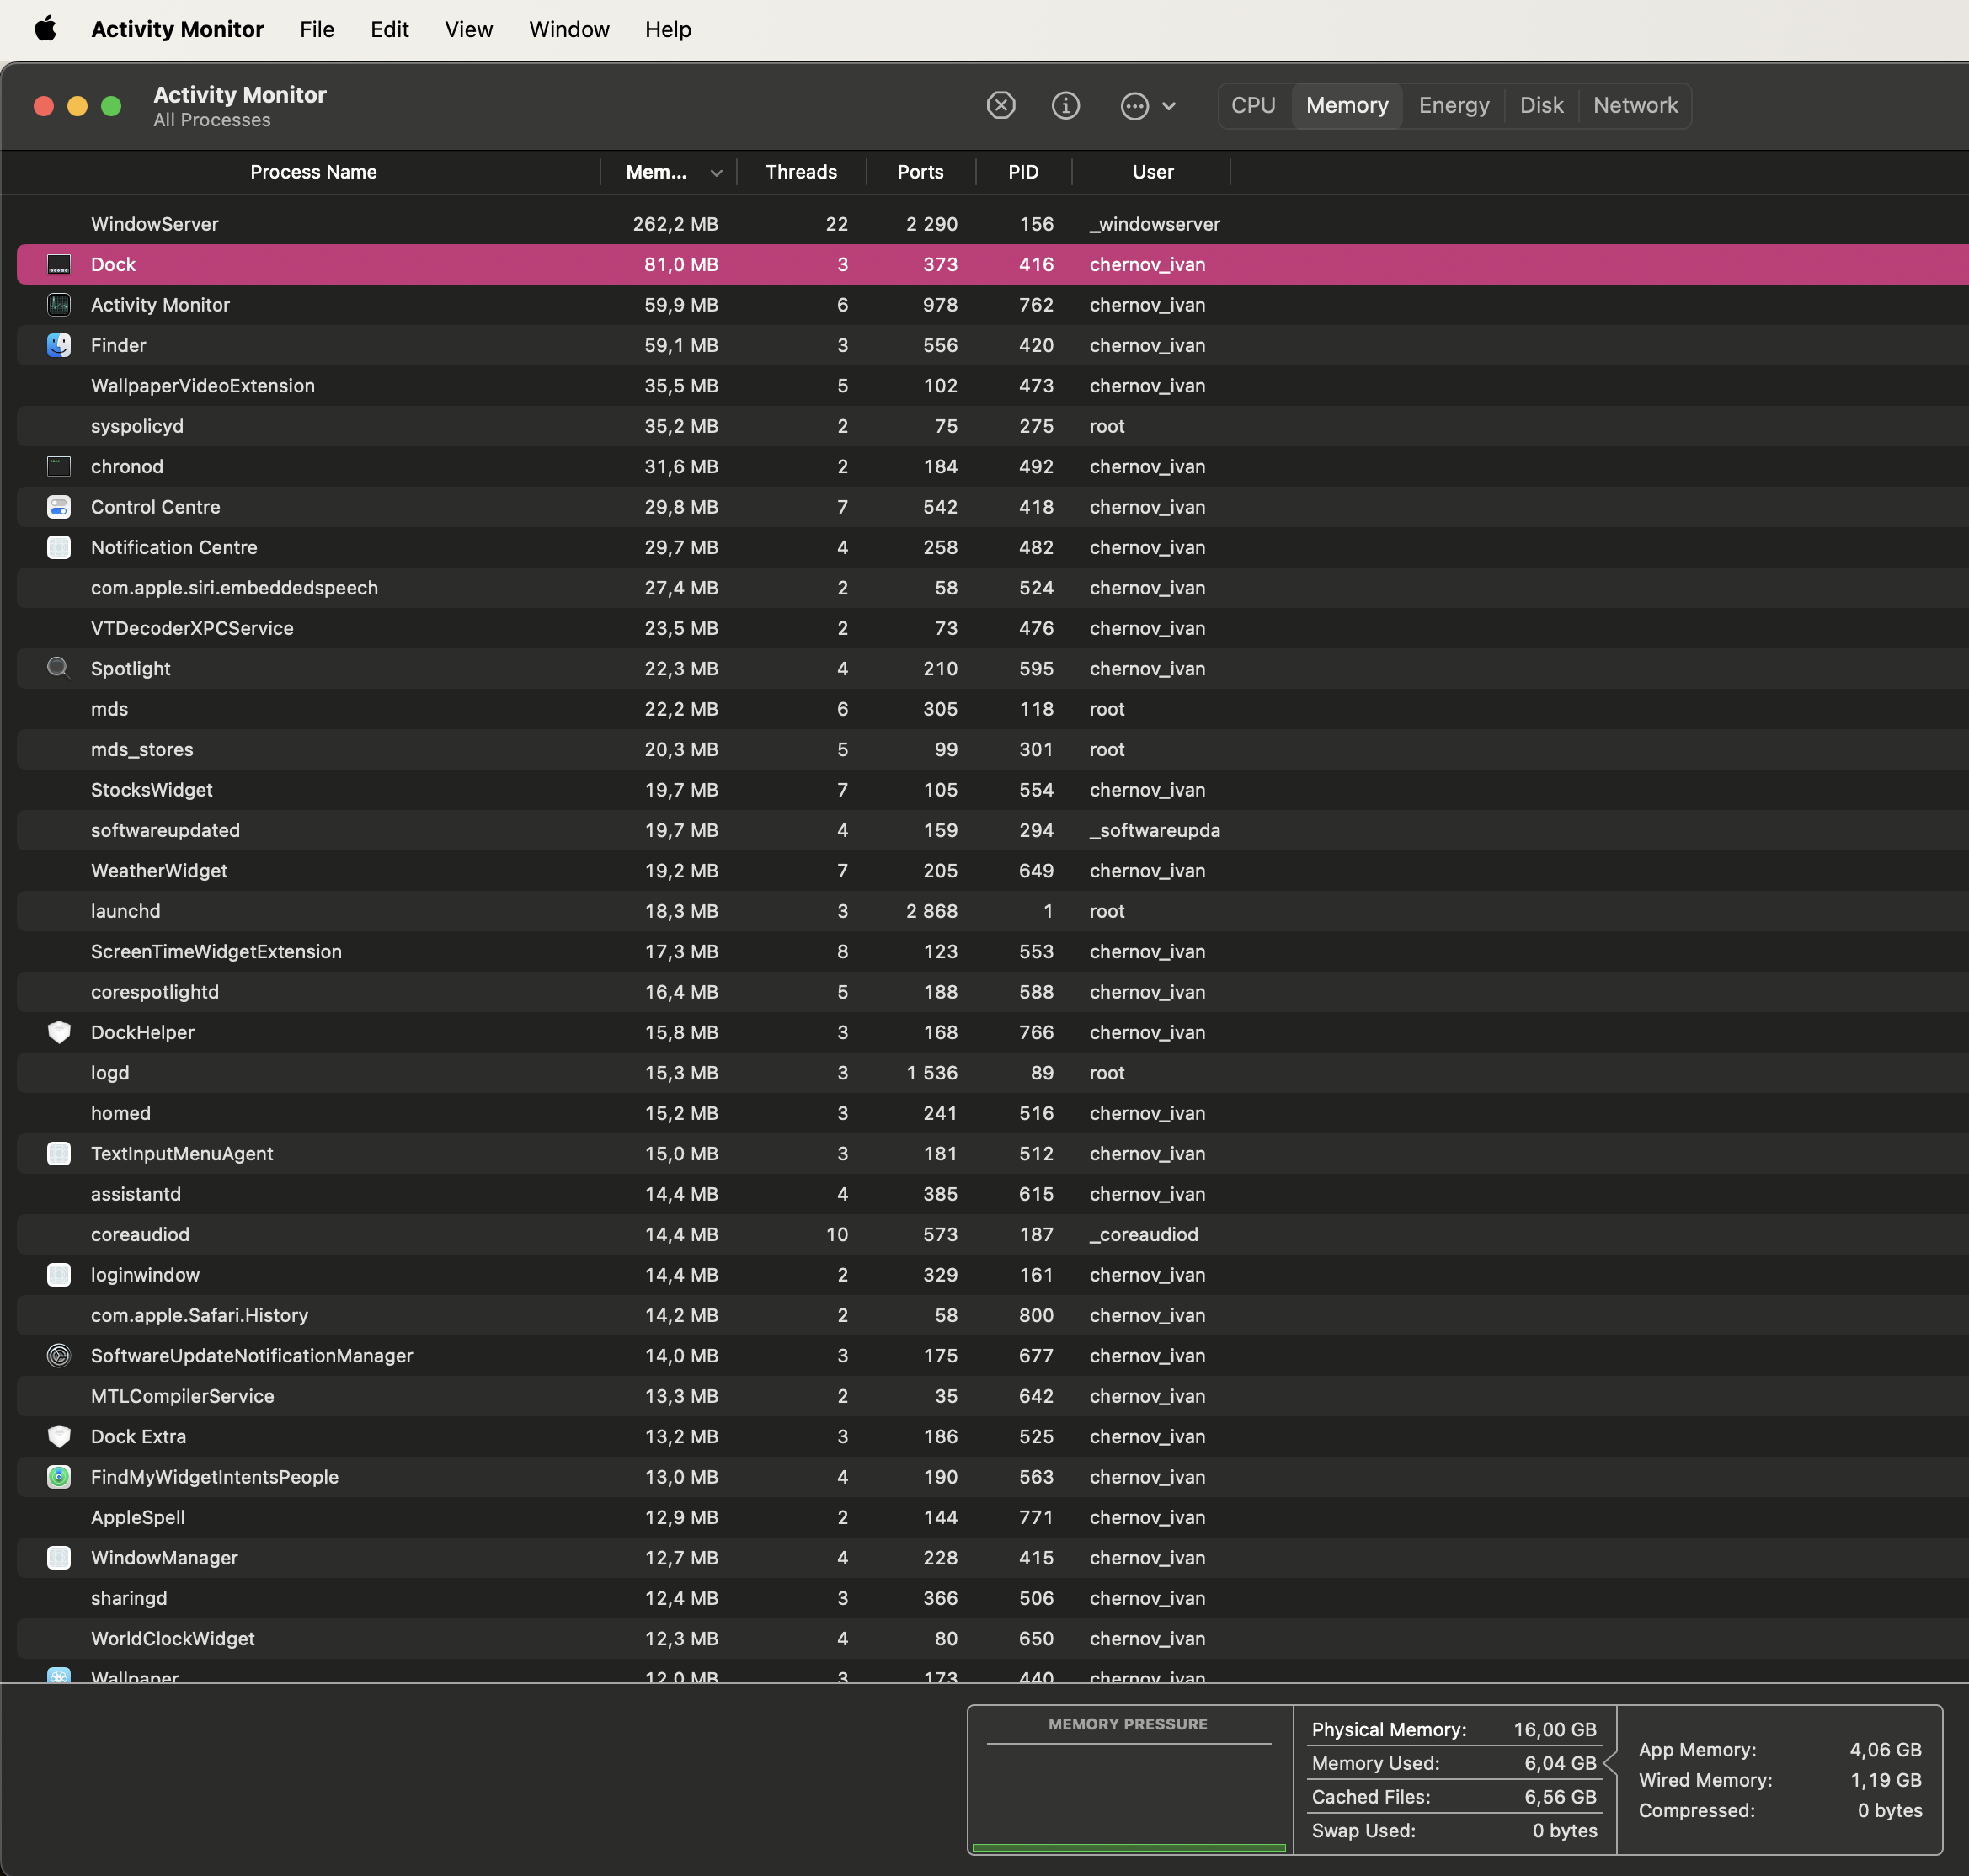Screen dimensions: 1969x1876
Task: Select the VTDecoderXPCService row
Action: click(x=992, y=628)
